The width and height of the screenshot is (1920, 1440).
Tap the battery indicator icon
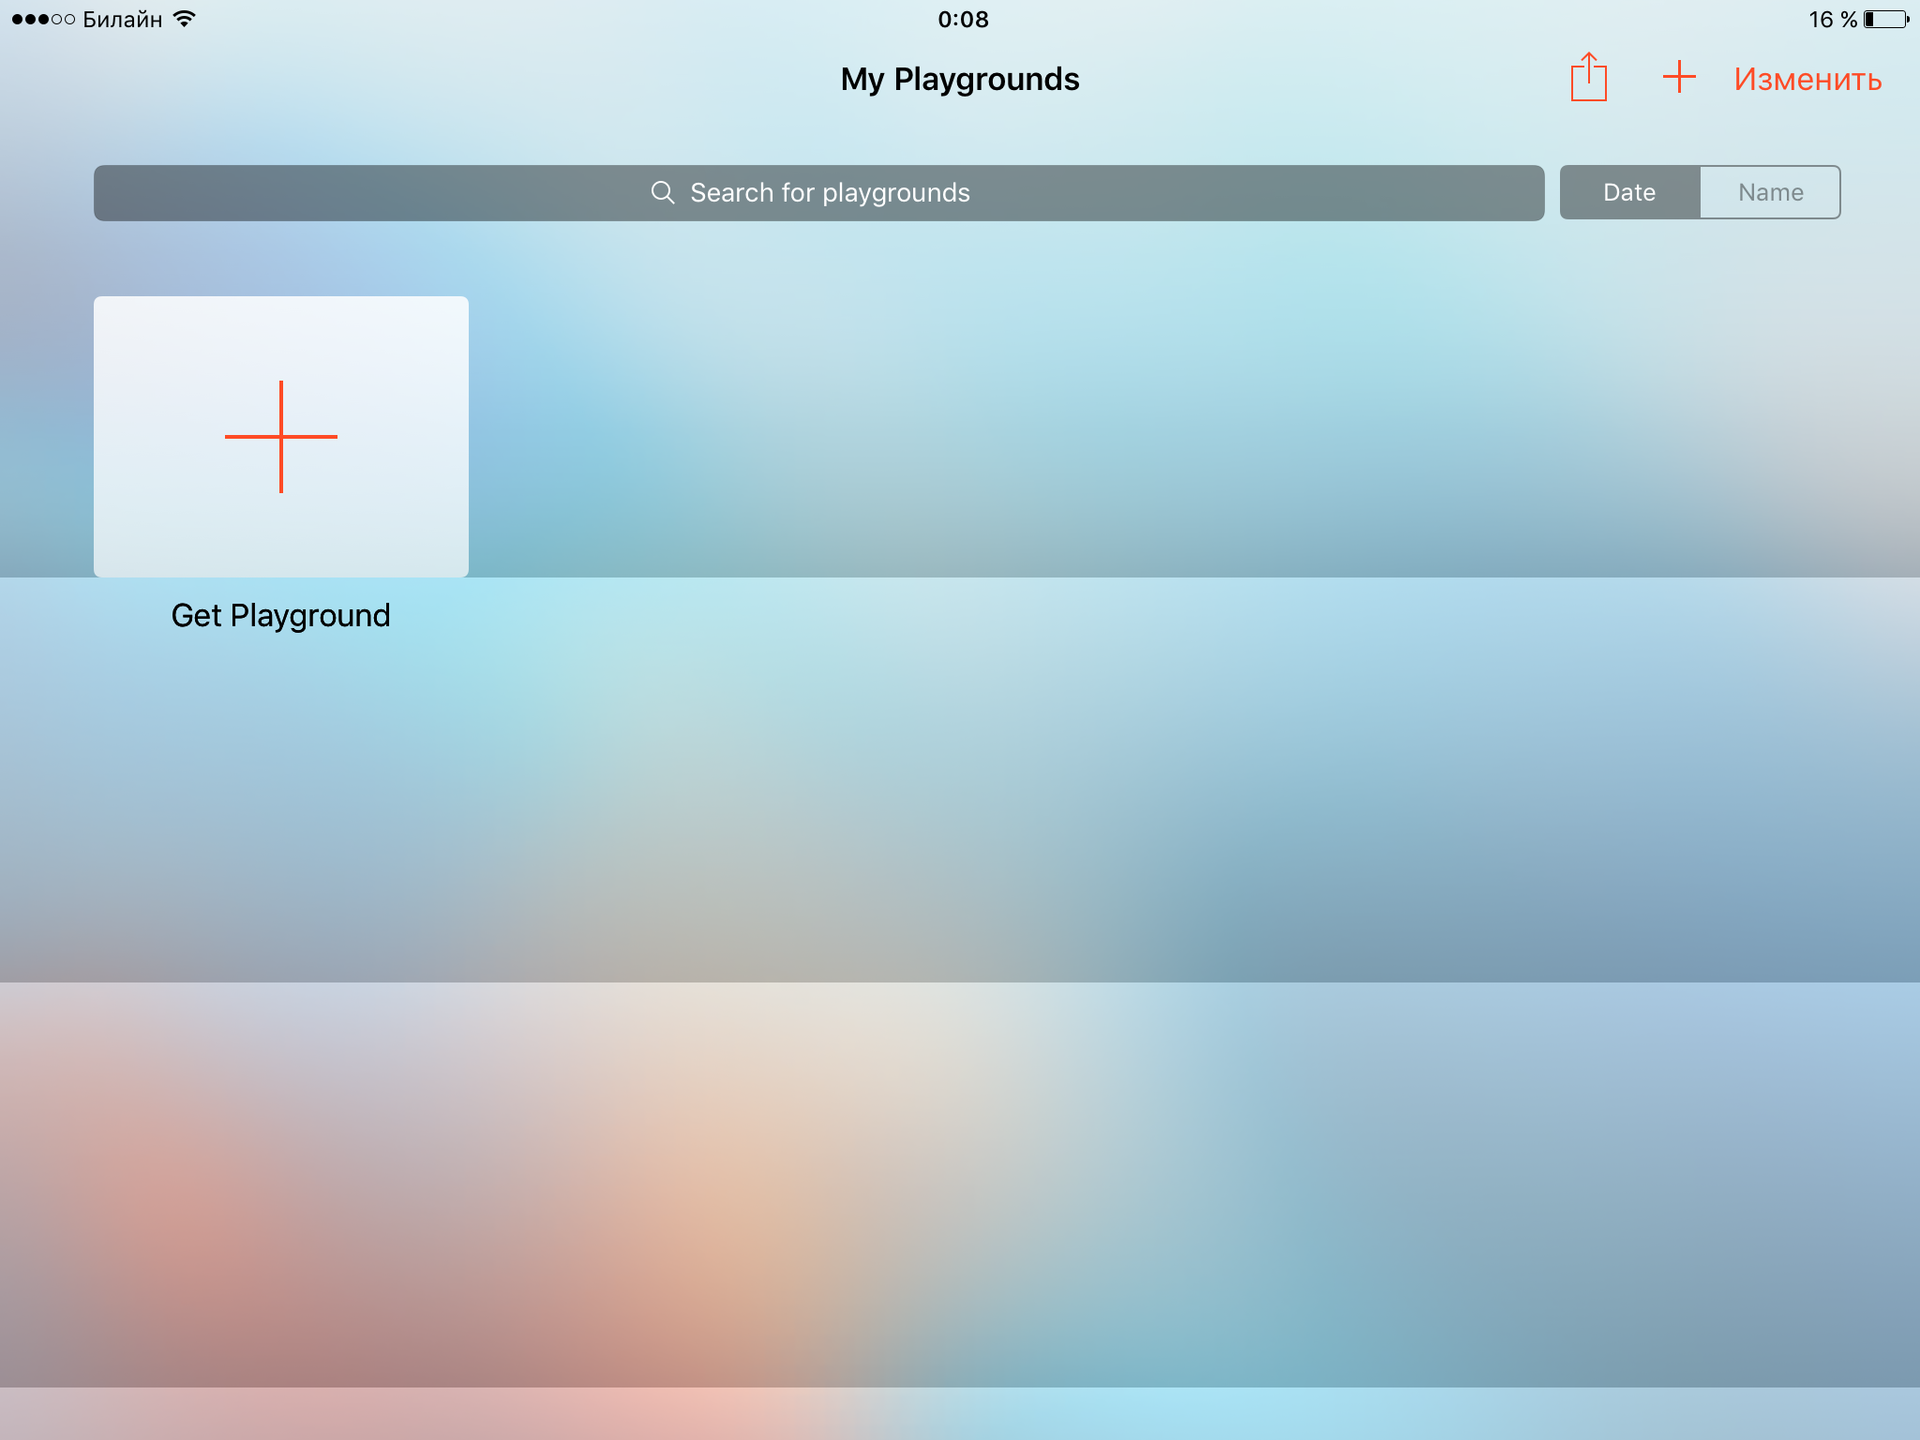pyautogui.click(x=1886, y=19)
